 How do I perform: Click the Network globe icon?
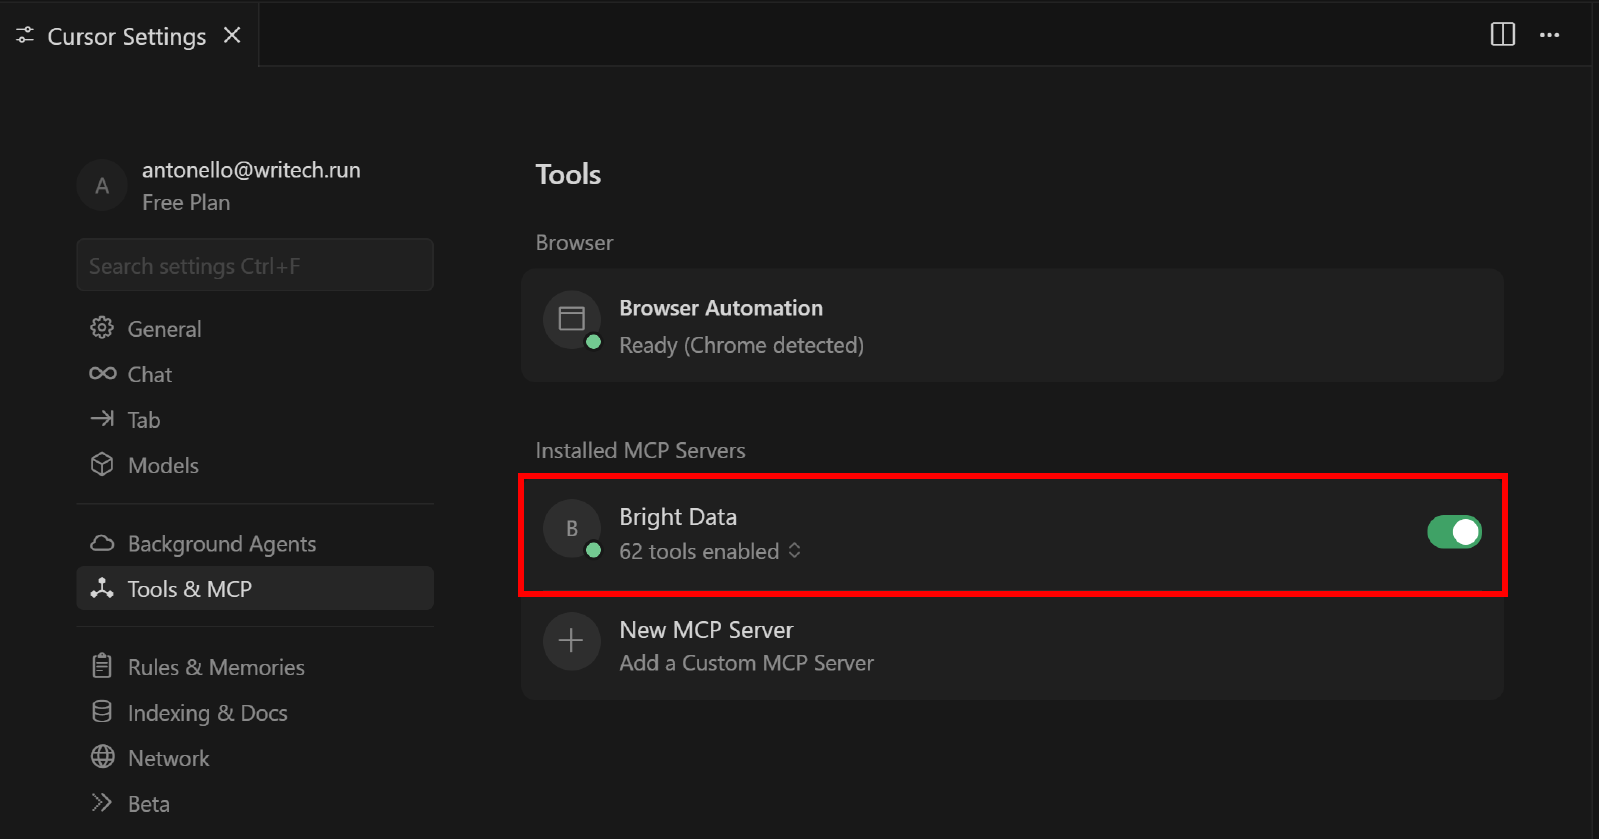point(102,757)
